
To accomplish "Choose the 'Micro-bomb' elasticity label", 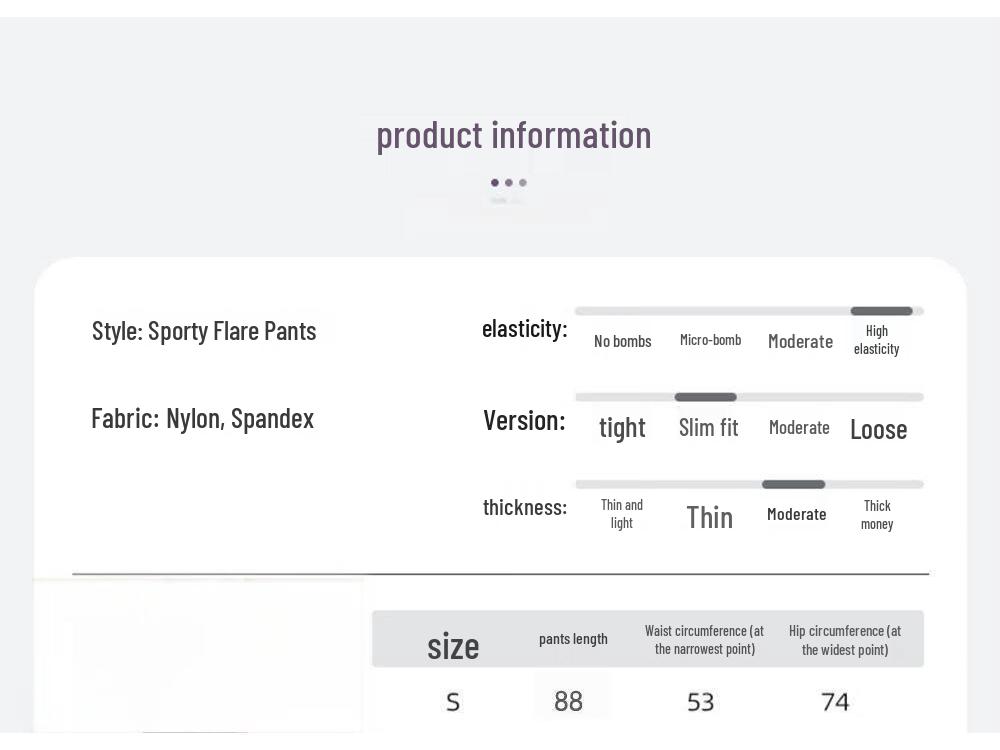I will (710, 340).
